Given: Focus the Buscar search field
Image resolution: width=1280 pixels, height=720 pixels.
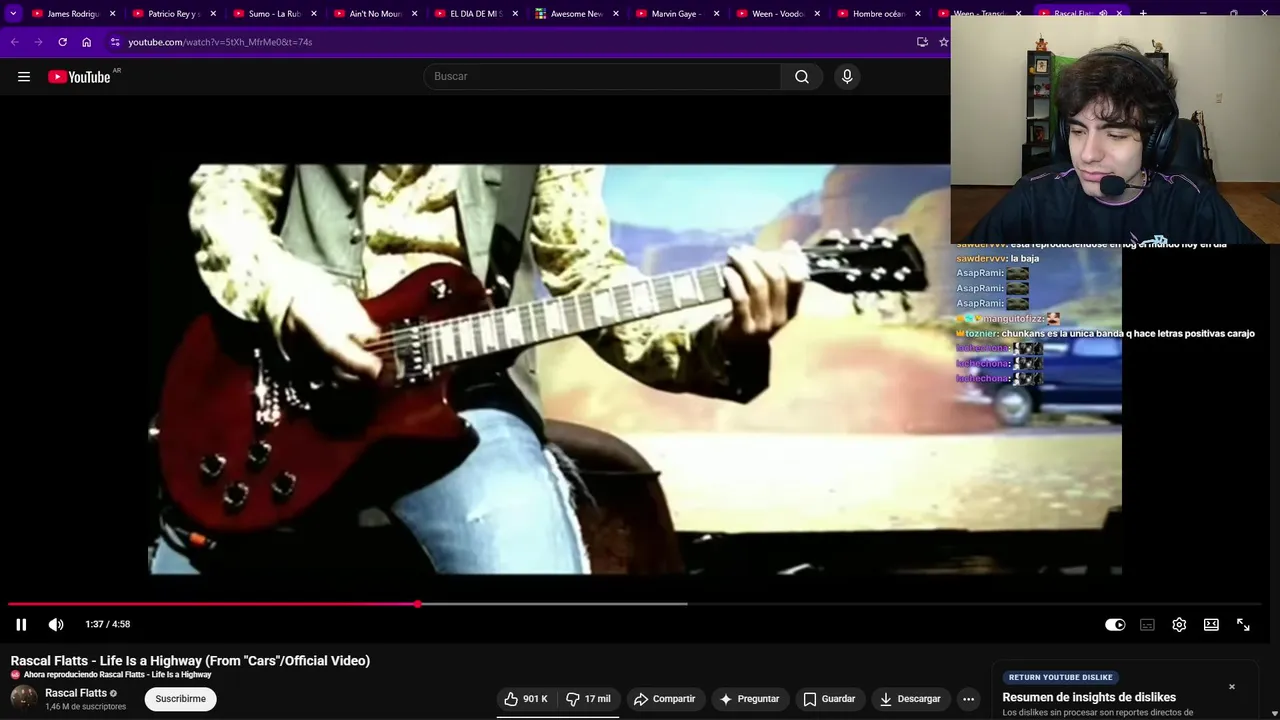Looking at the screenshot, I should coord(603,77).
